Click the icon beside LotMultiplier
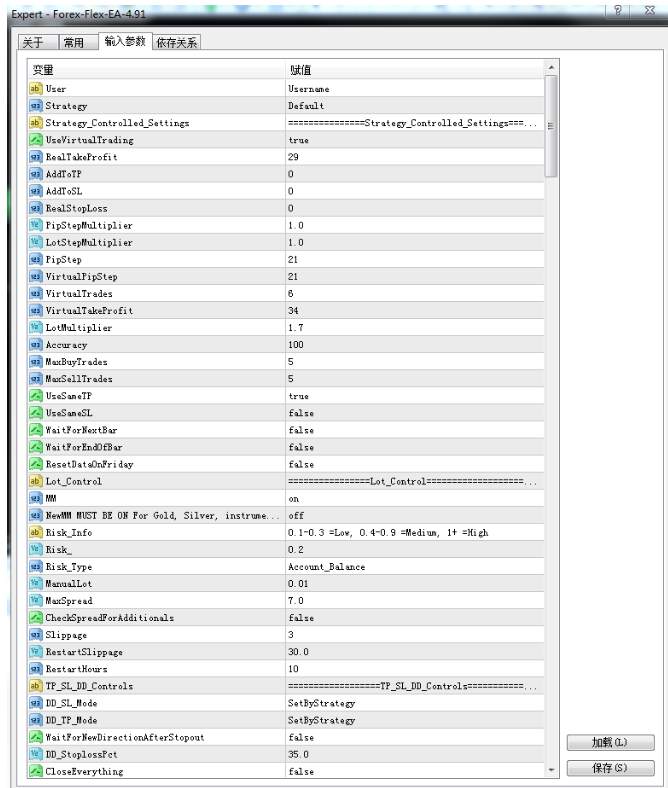The width and height of the screenshot is (668, 788). point(35,328)
